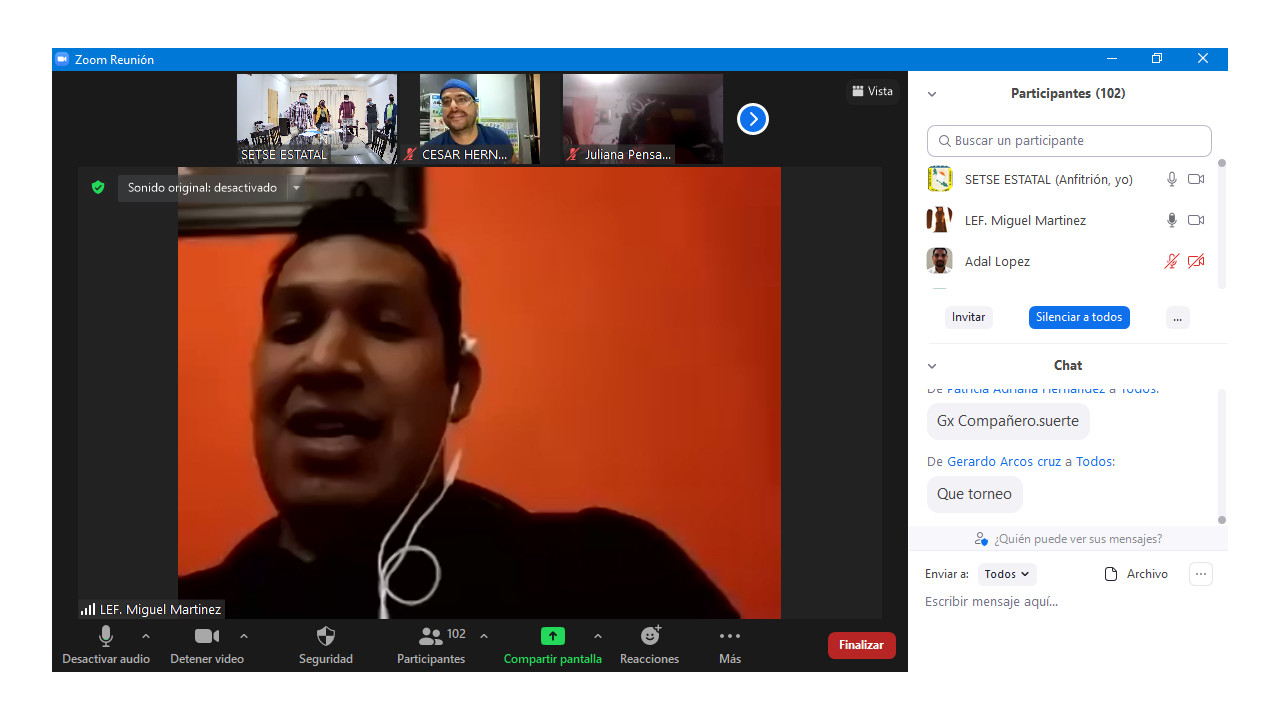
Task: Click Gerardo Arcos cruz sender name
Action: pos(1004,462)
